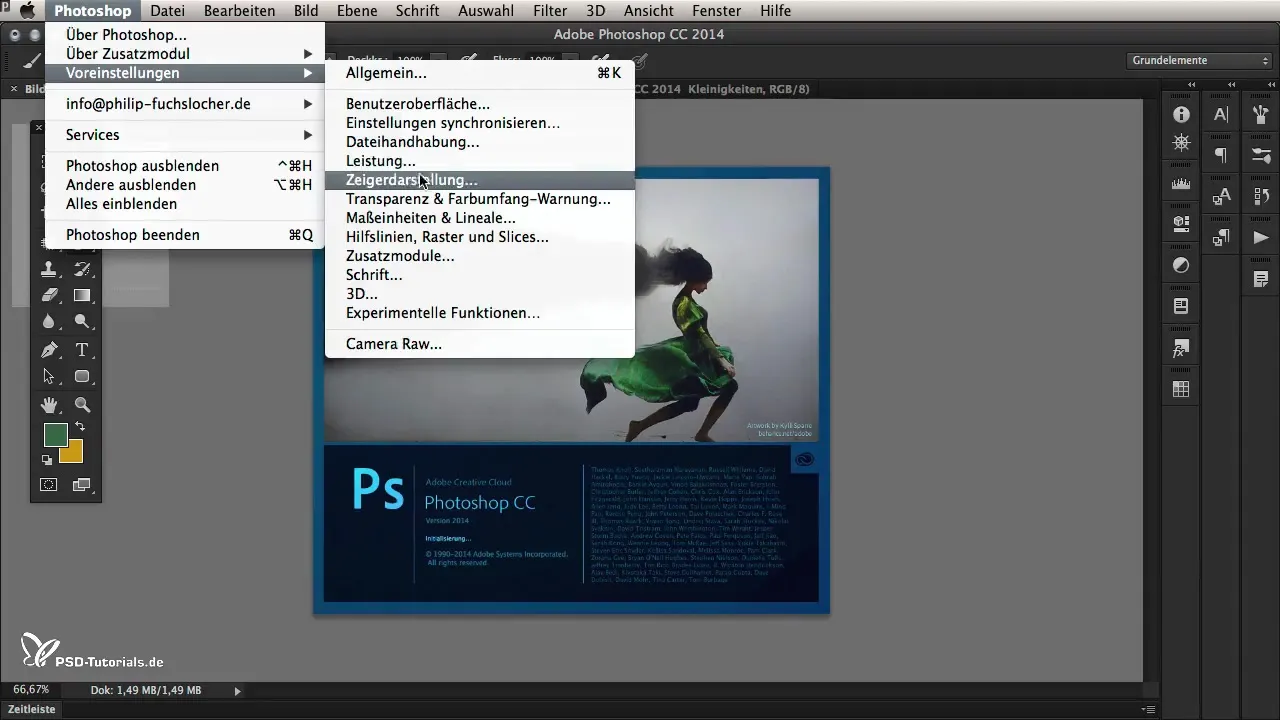Click Photoshop beenden menu entry
This screenshot has width=1280, height=720.
click(185, 235)
